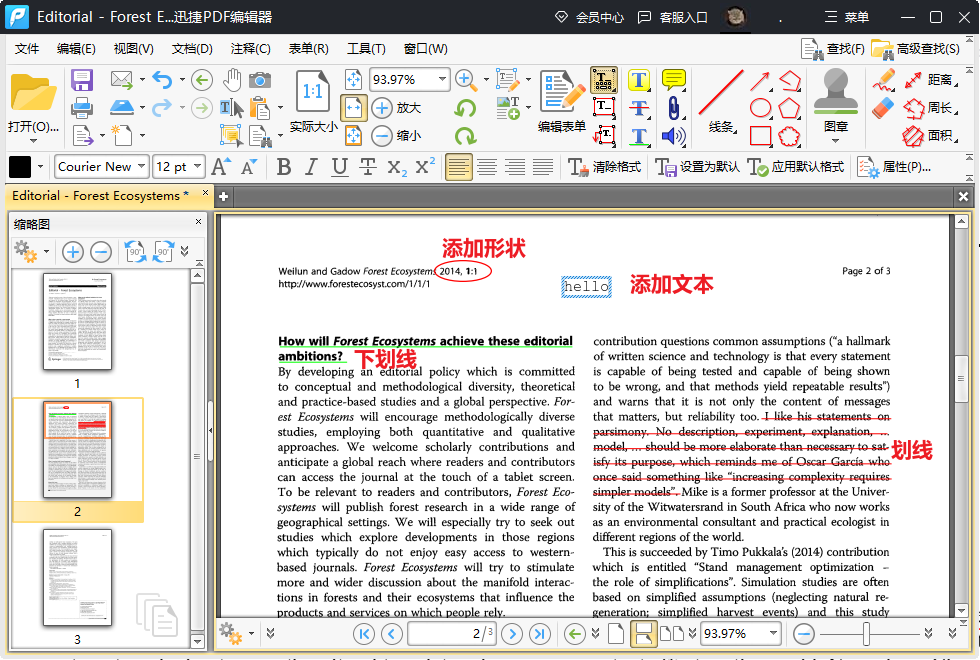Open the font name Courier New dropdown
This screenshot has height=660, width=980.
tap(142, 167)
